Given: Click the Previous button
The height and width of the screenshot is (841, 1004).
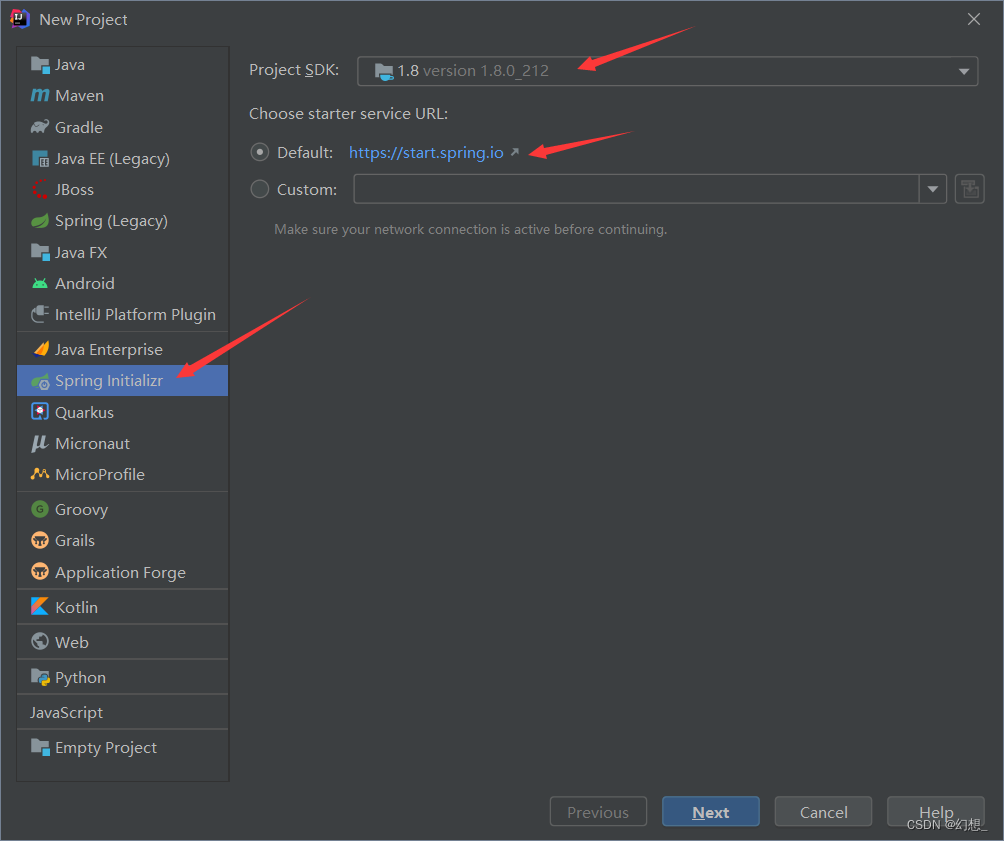Looking at the screenshot, I should click(598, 812).
